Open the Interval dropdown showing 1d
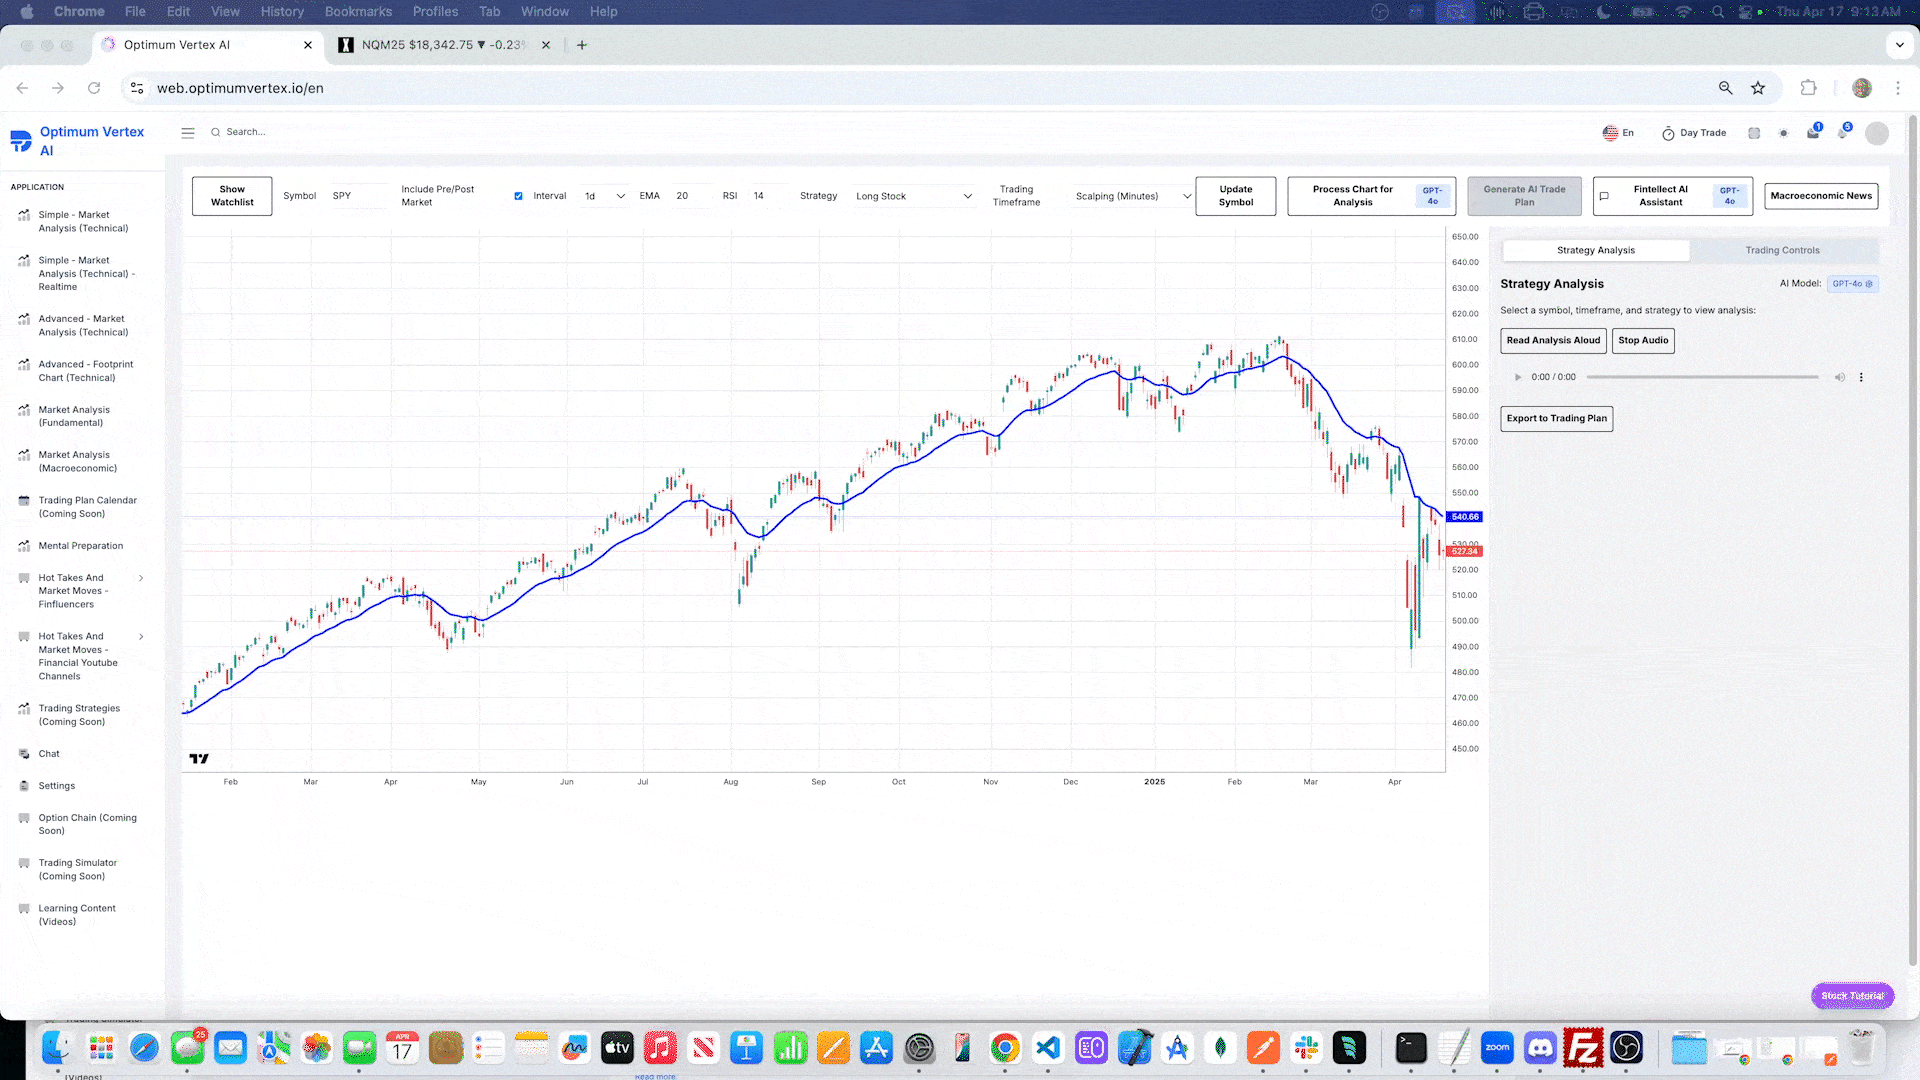Screen dimensions: 1920x1080 [605, 196]
